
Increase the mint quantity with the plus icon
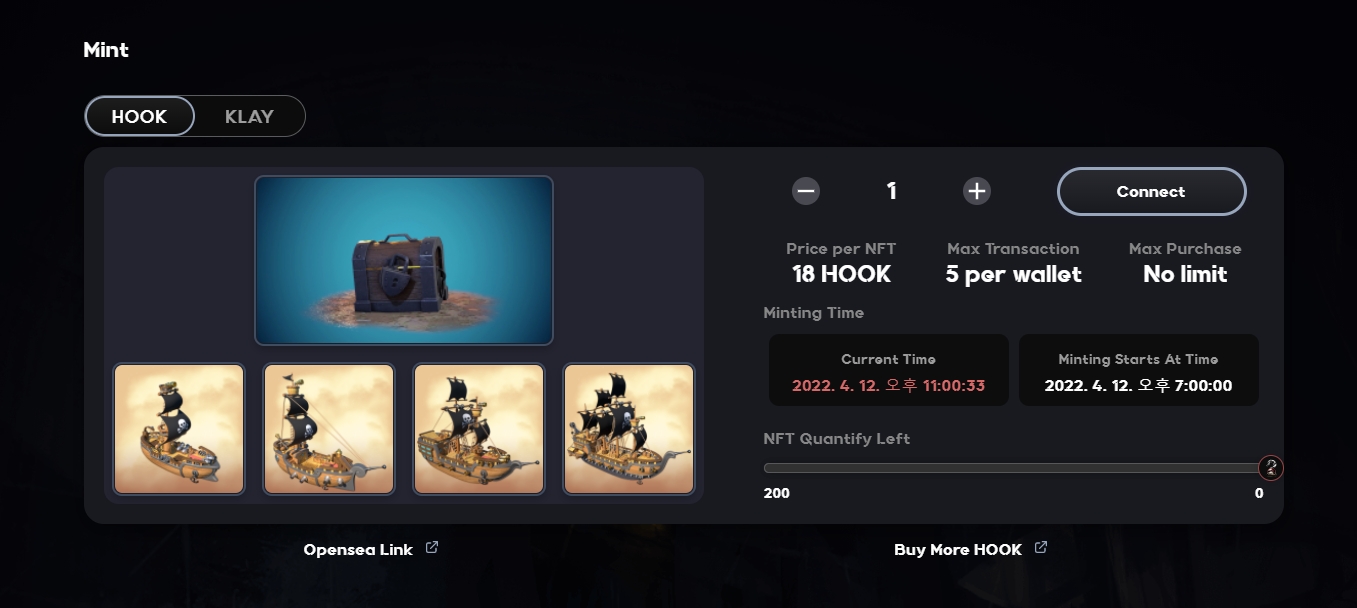977,191
